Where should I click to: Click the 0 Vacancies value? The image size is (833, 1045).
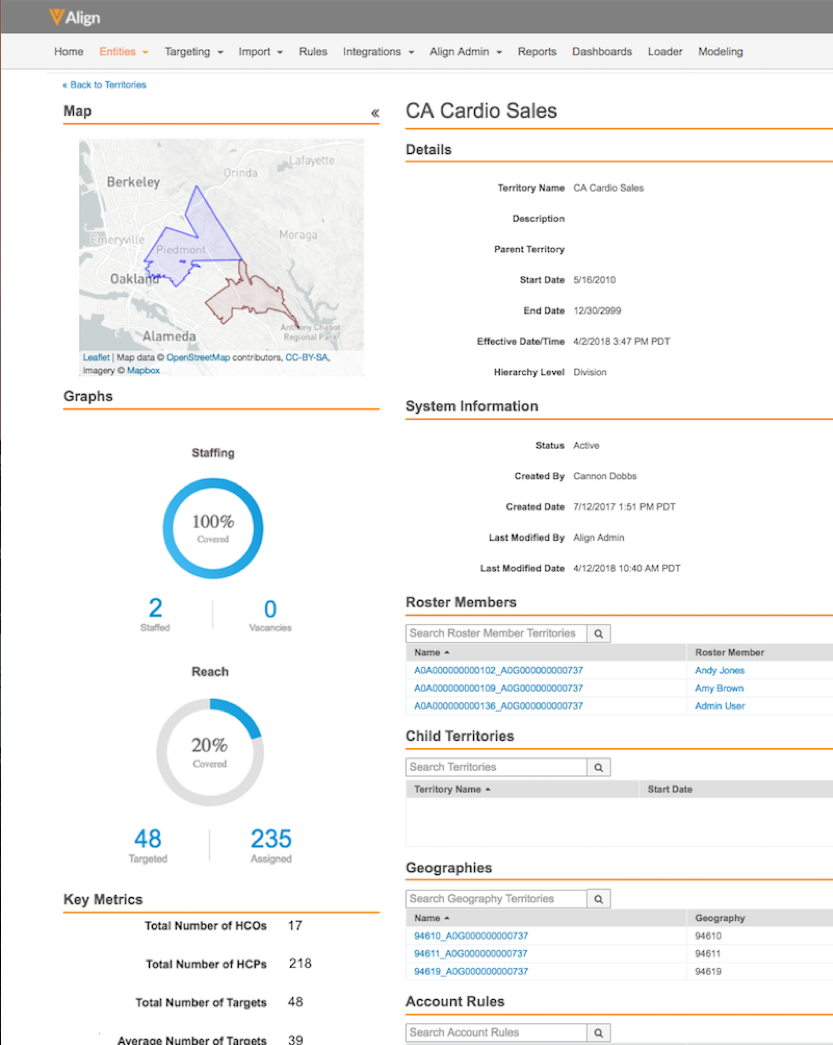[270, 609]
